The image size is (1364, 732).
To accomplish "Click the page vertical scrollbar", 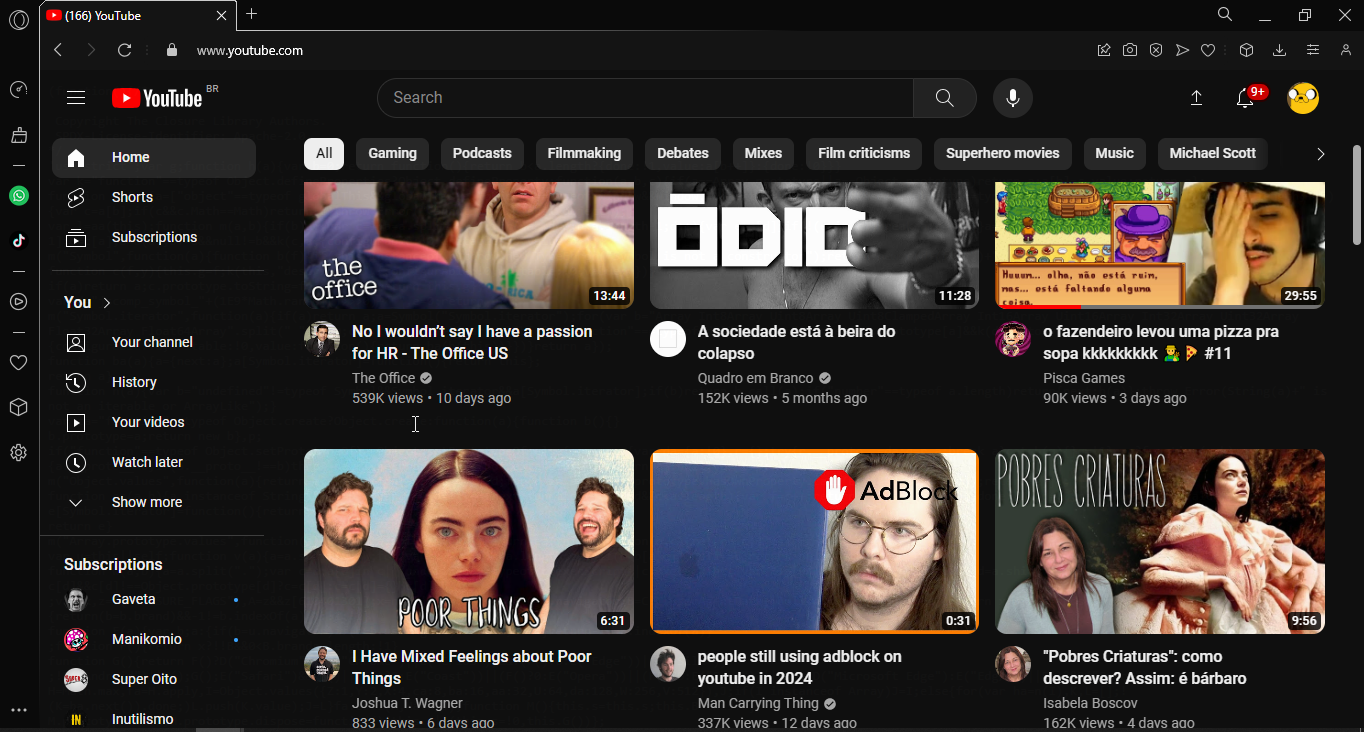I will point(1356,195).
